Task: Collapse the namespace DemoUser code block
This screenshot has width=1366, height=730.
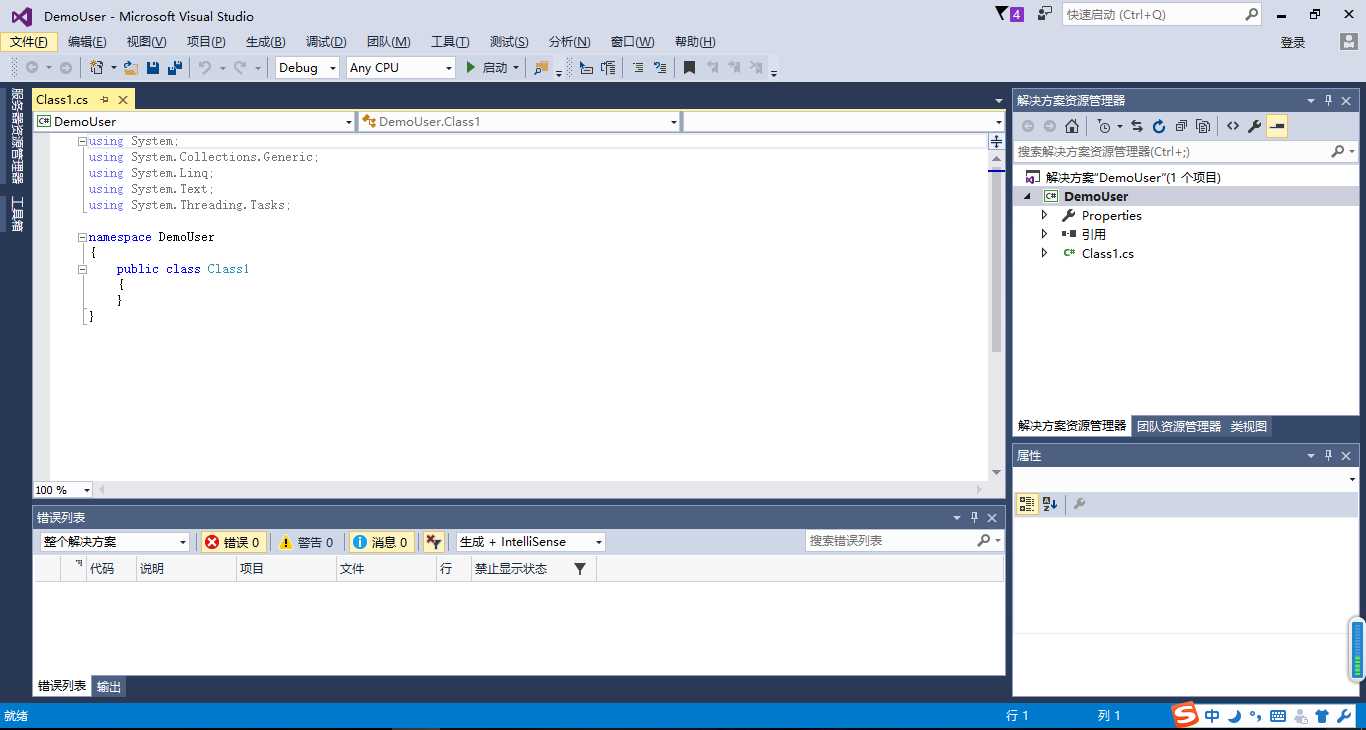Action: pos(82,237)
